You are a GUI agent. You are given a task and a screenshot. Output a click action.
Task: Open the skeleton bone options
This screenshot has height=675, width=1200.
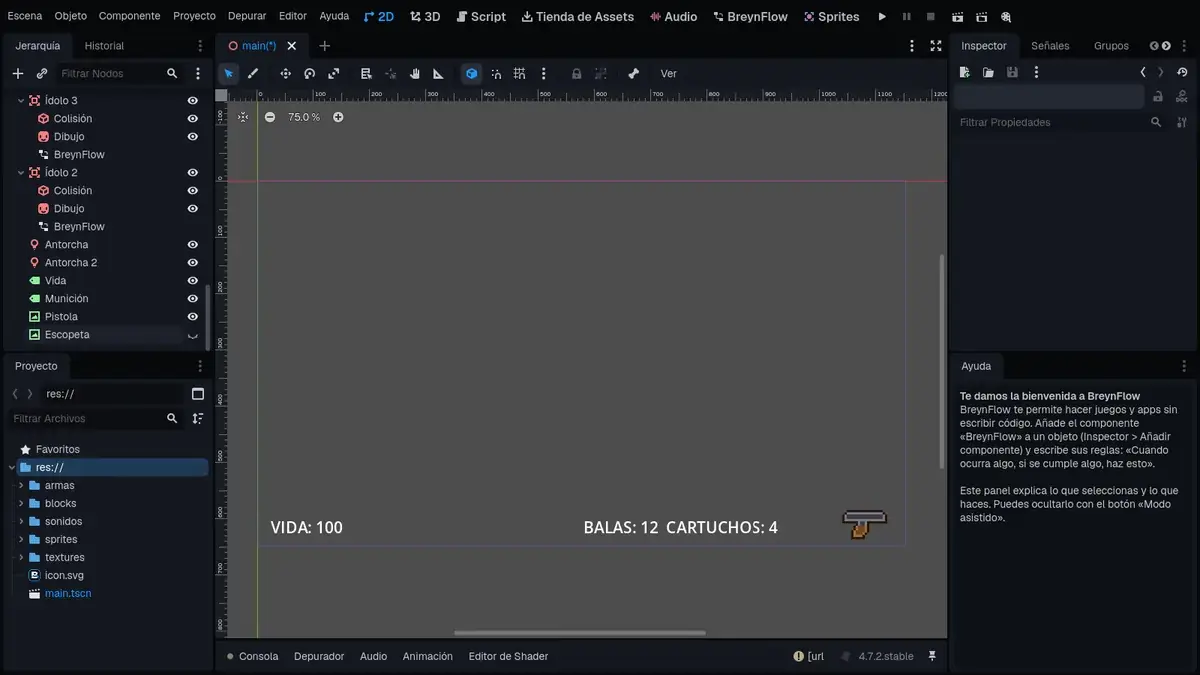point(633,73)
